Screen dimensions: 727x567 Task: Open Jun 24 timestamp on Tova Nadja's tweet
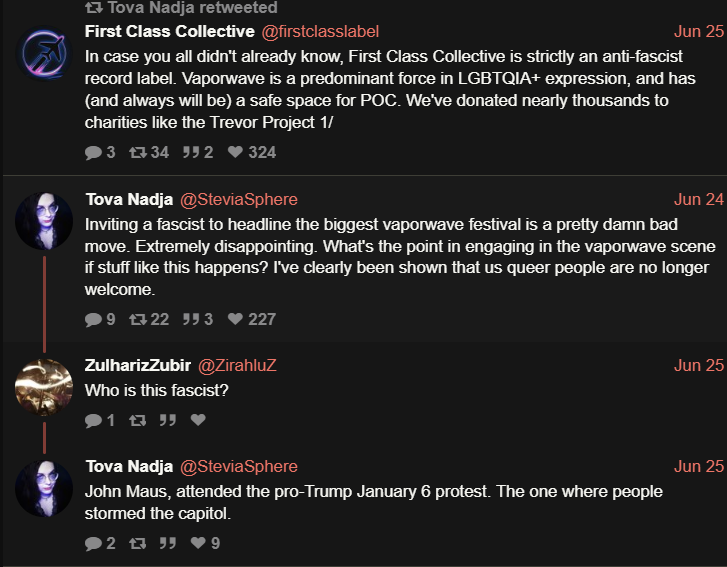tap(698, 199)
